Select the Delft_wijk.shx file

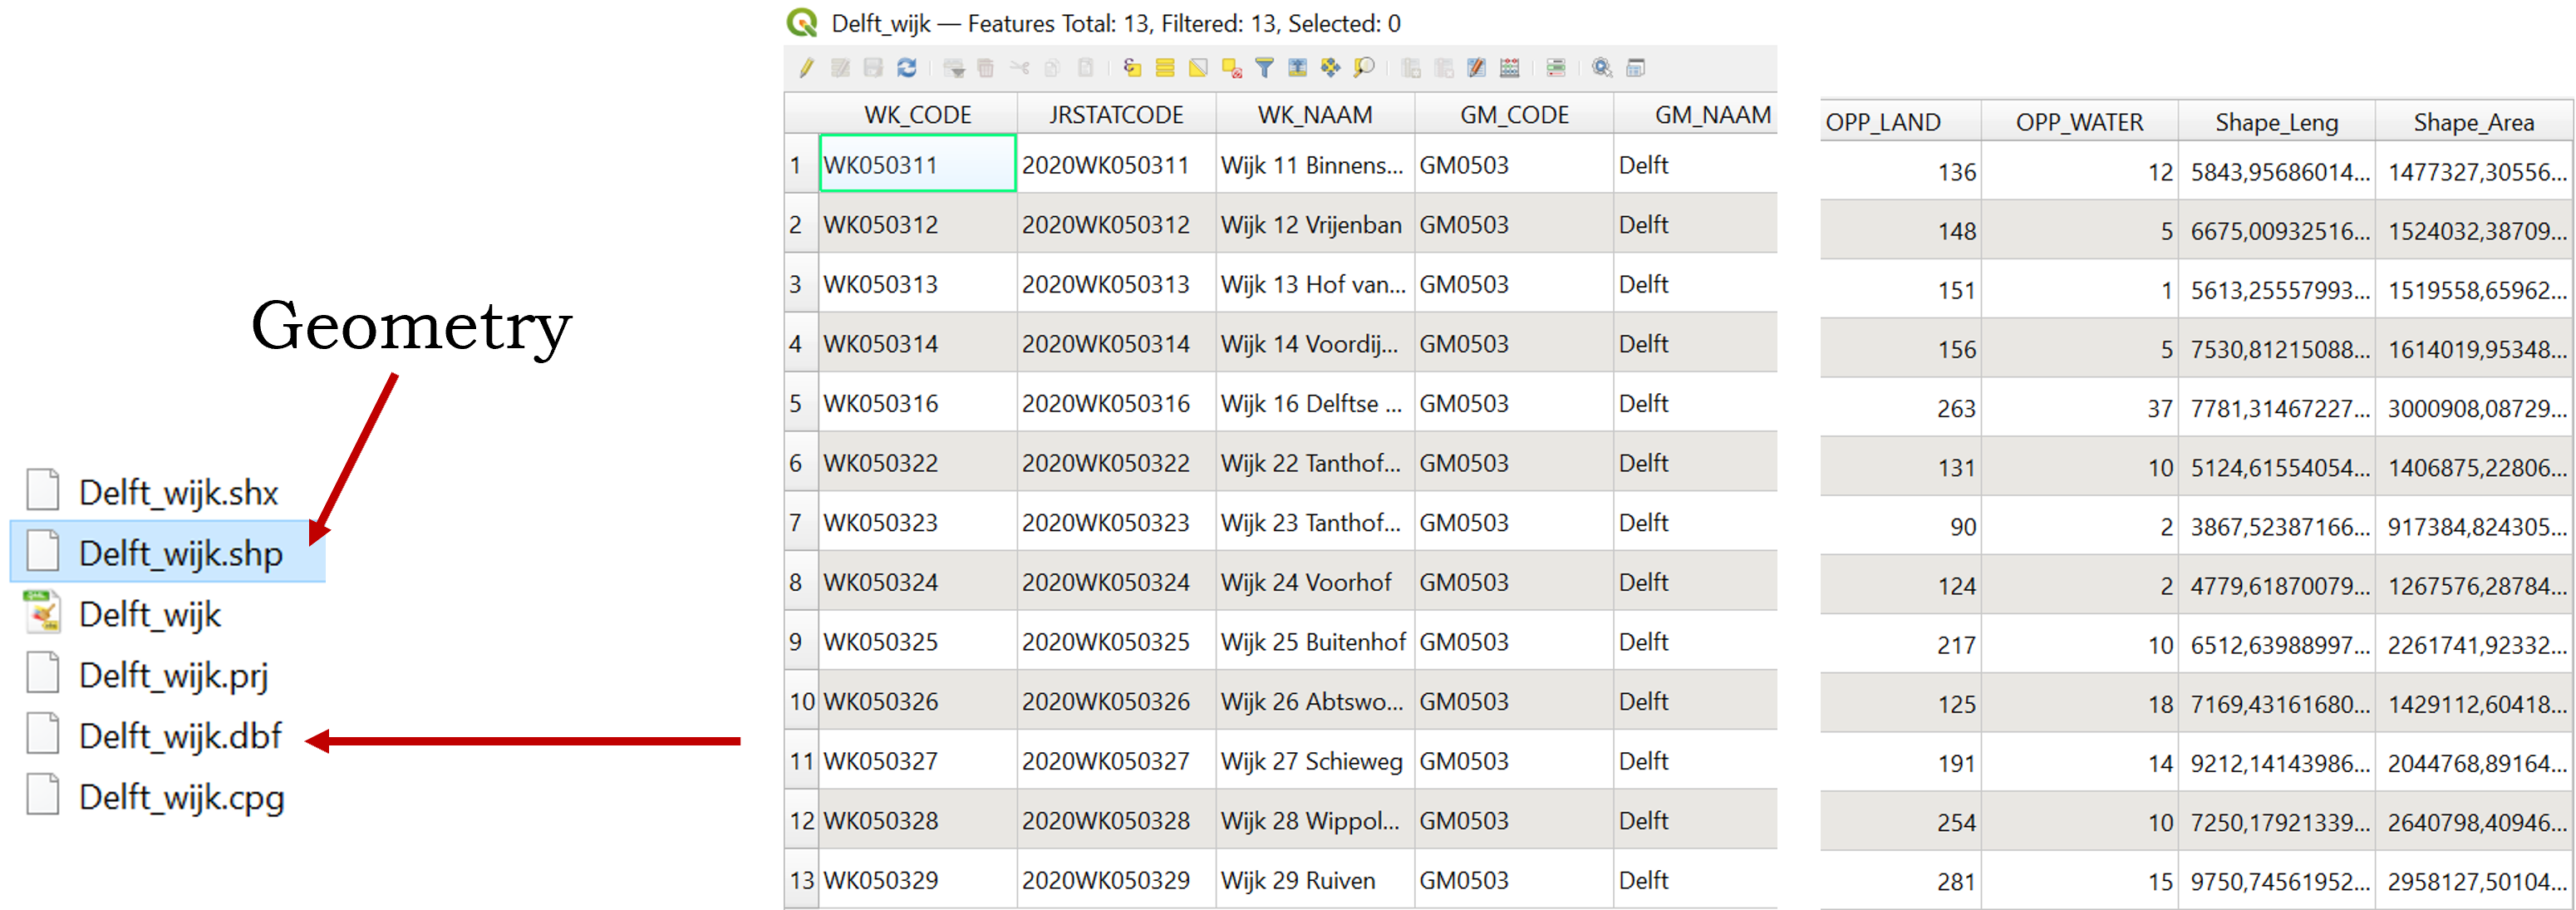coord(153,492)
